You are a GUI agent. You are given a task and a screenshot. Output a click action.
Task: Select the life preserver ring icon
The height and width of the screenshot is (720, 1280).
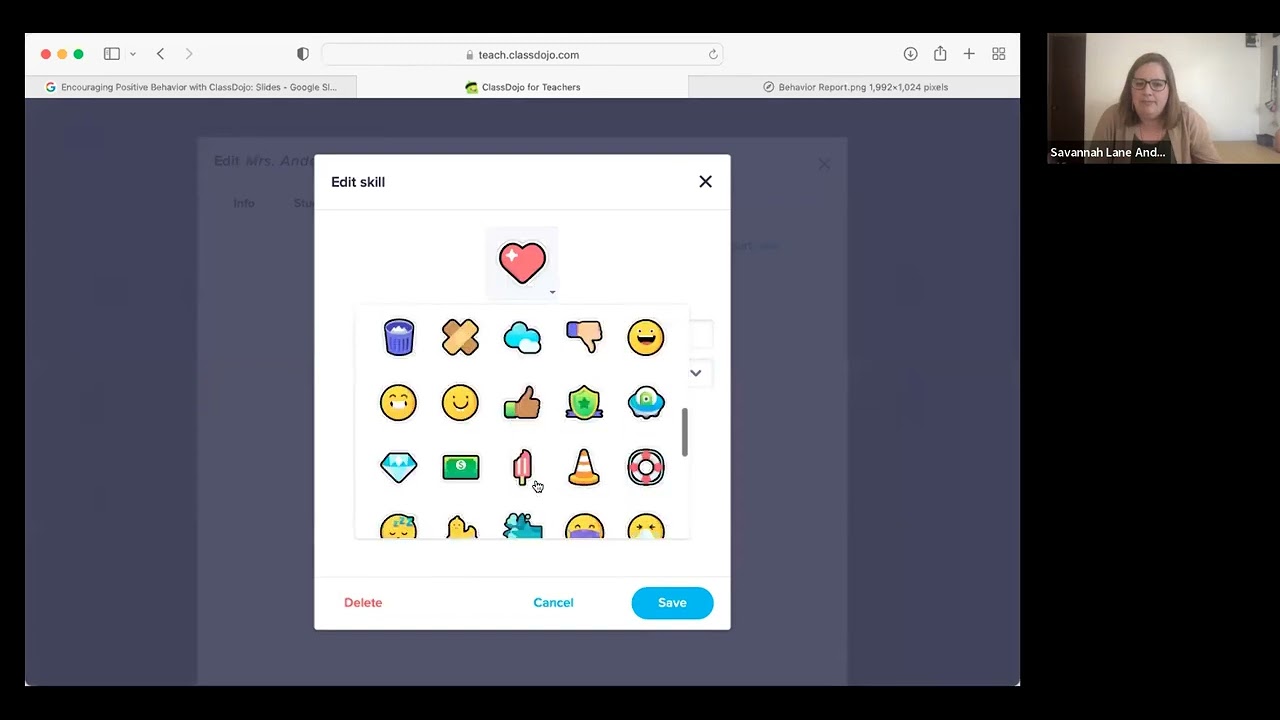pos(646,467)
